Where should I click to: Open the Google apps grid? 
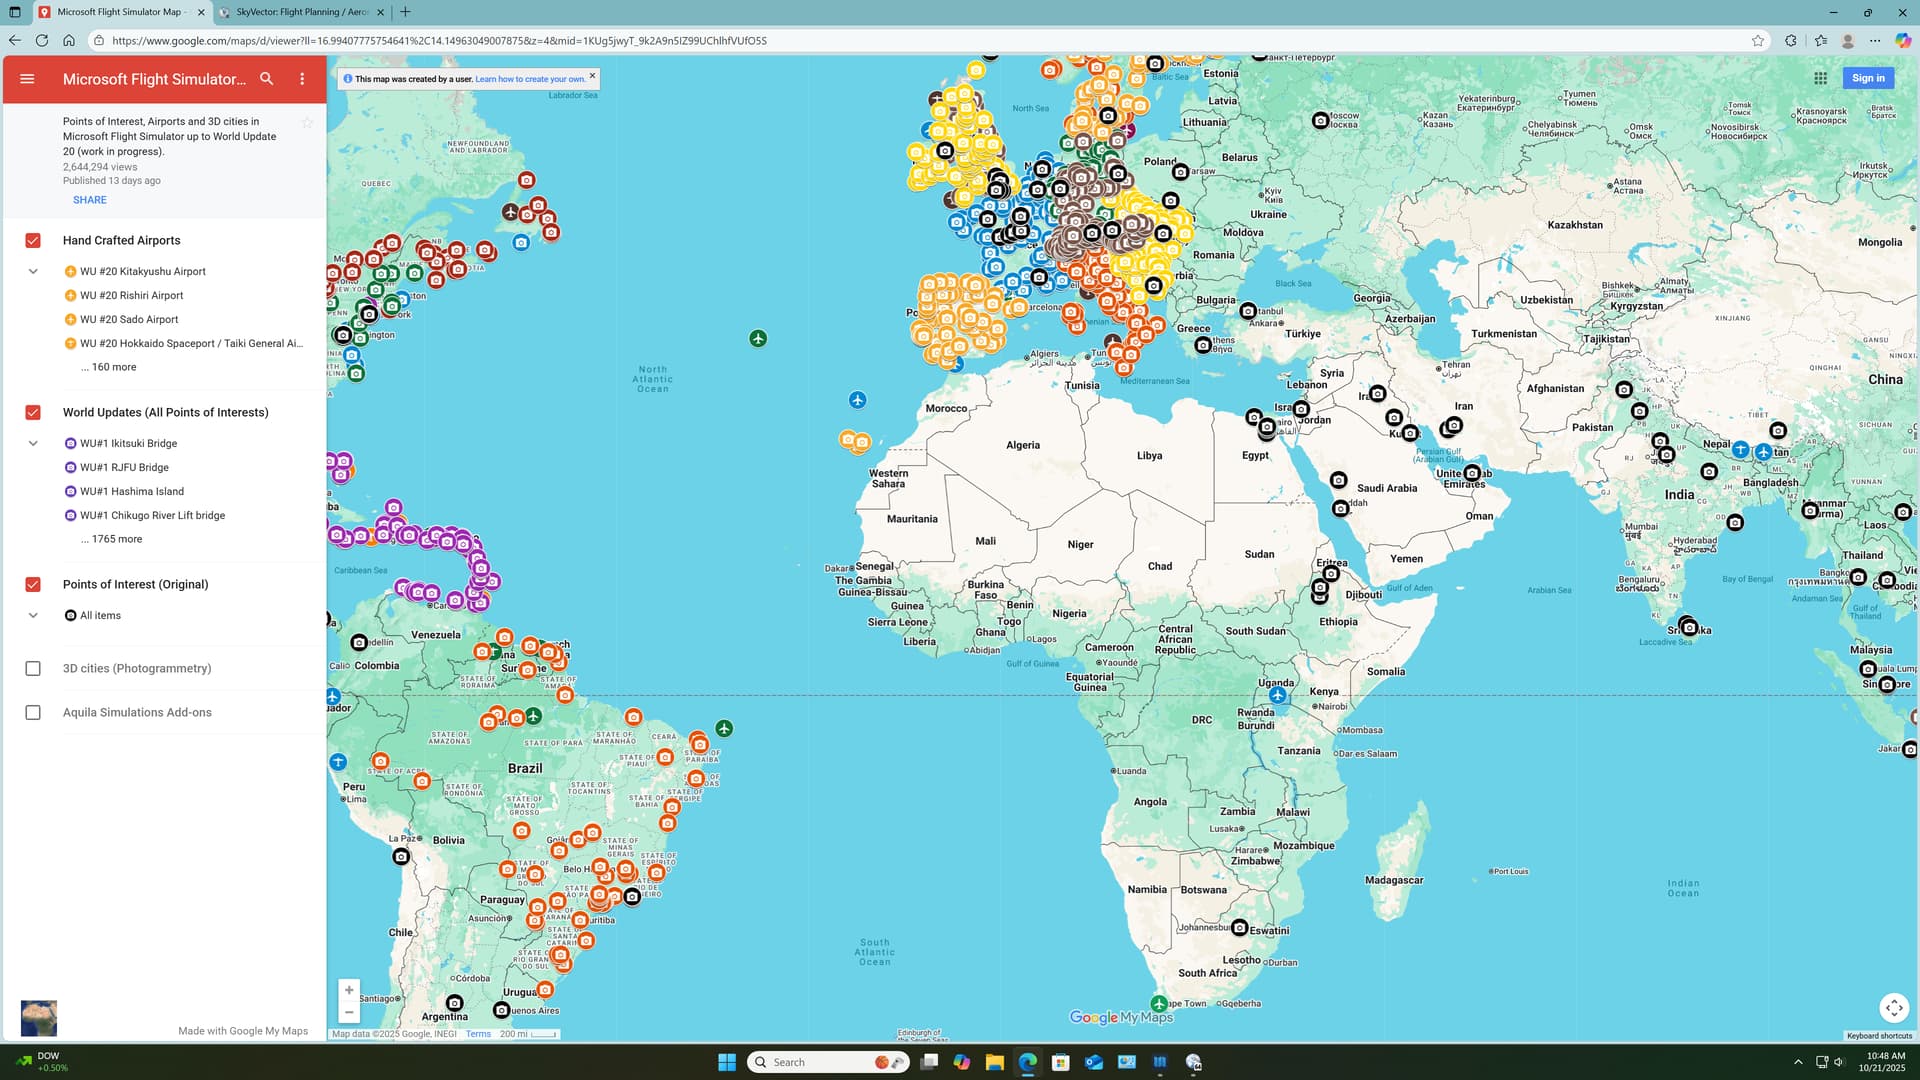1820,78
